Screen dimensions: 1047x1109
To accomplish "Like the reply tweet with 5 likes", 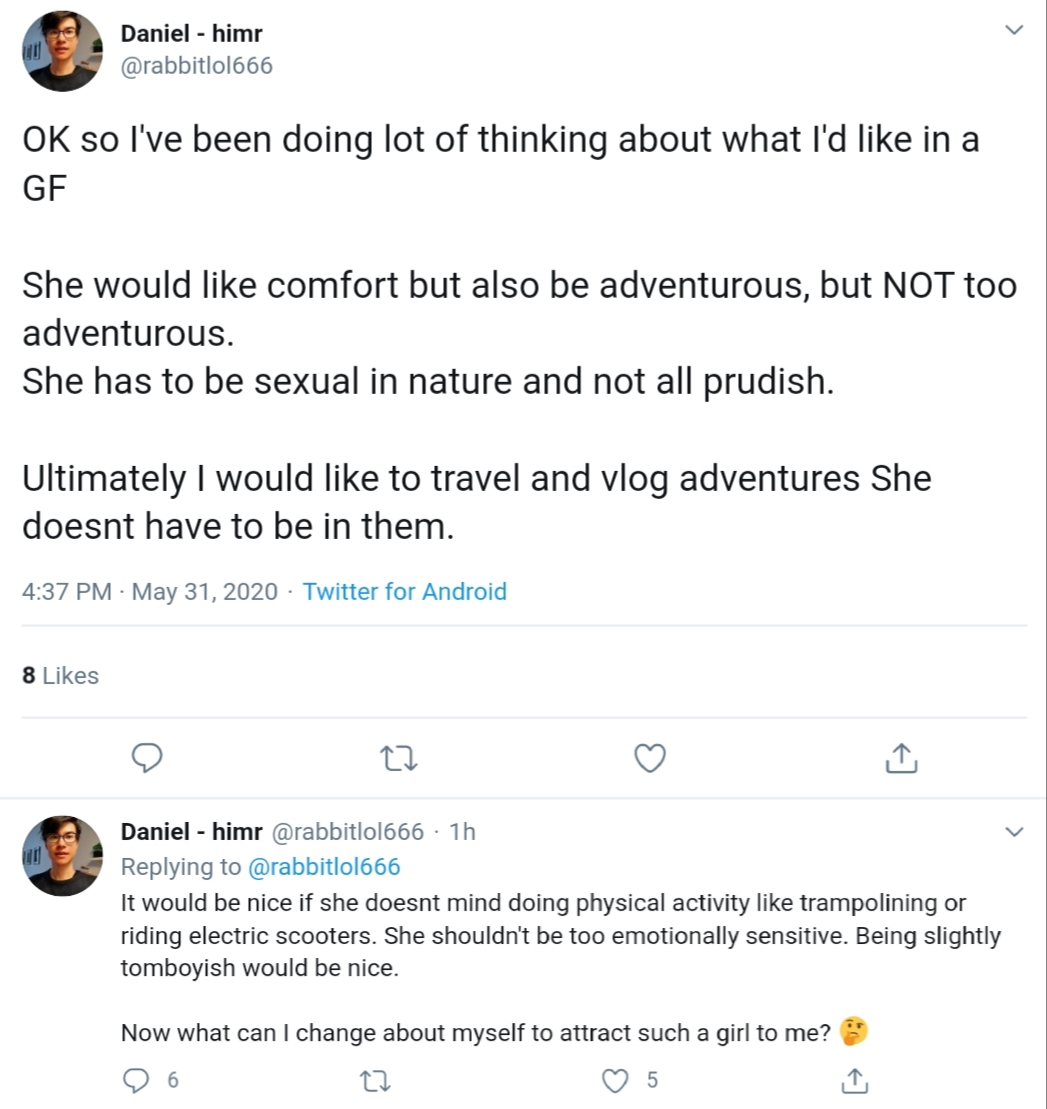I will point(618,1080).
